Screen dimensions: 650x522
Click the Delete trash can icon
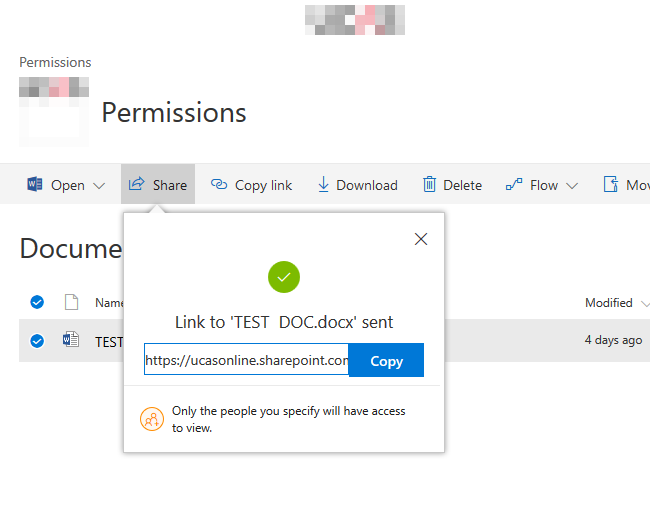tap(429, 185)
